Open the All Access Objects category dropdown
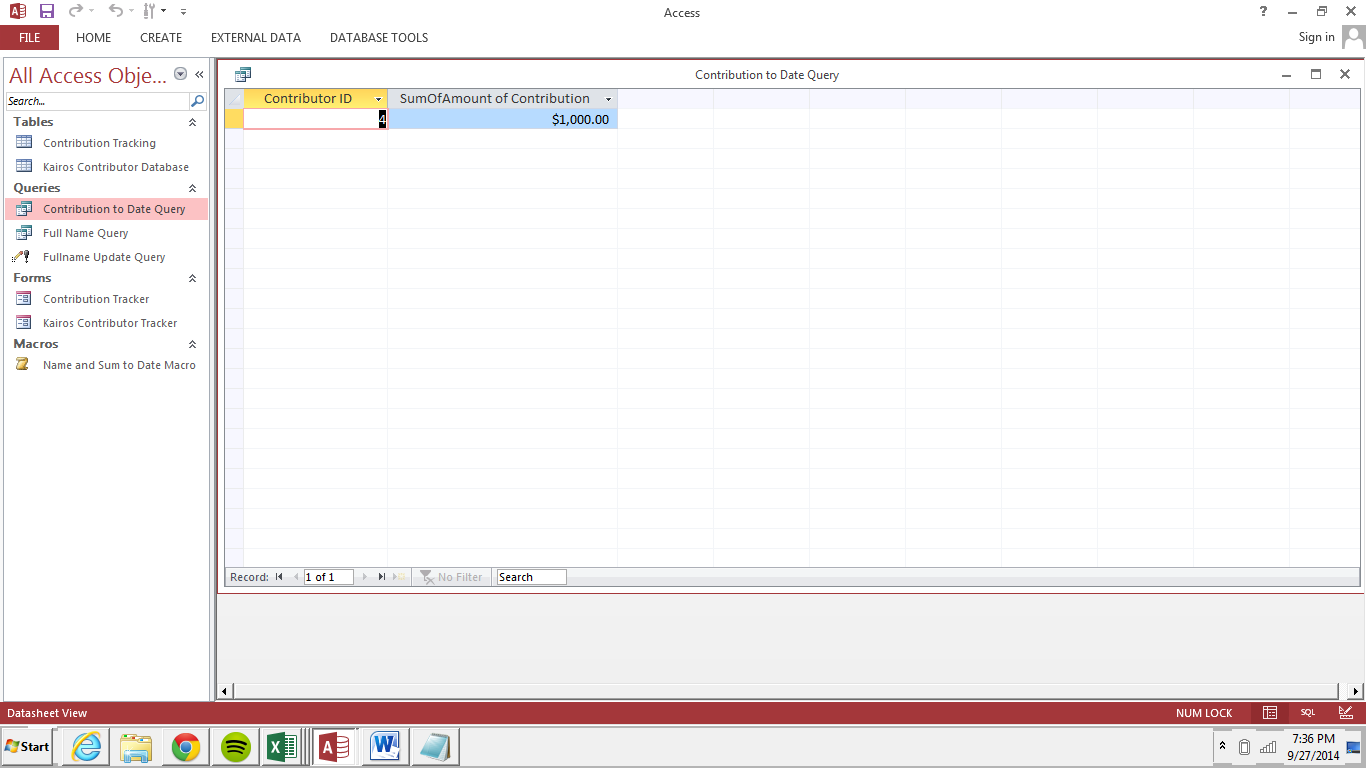1366x768 pixels. (x=180, y=74)
